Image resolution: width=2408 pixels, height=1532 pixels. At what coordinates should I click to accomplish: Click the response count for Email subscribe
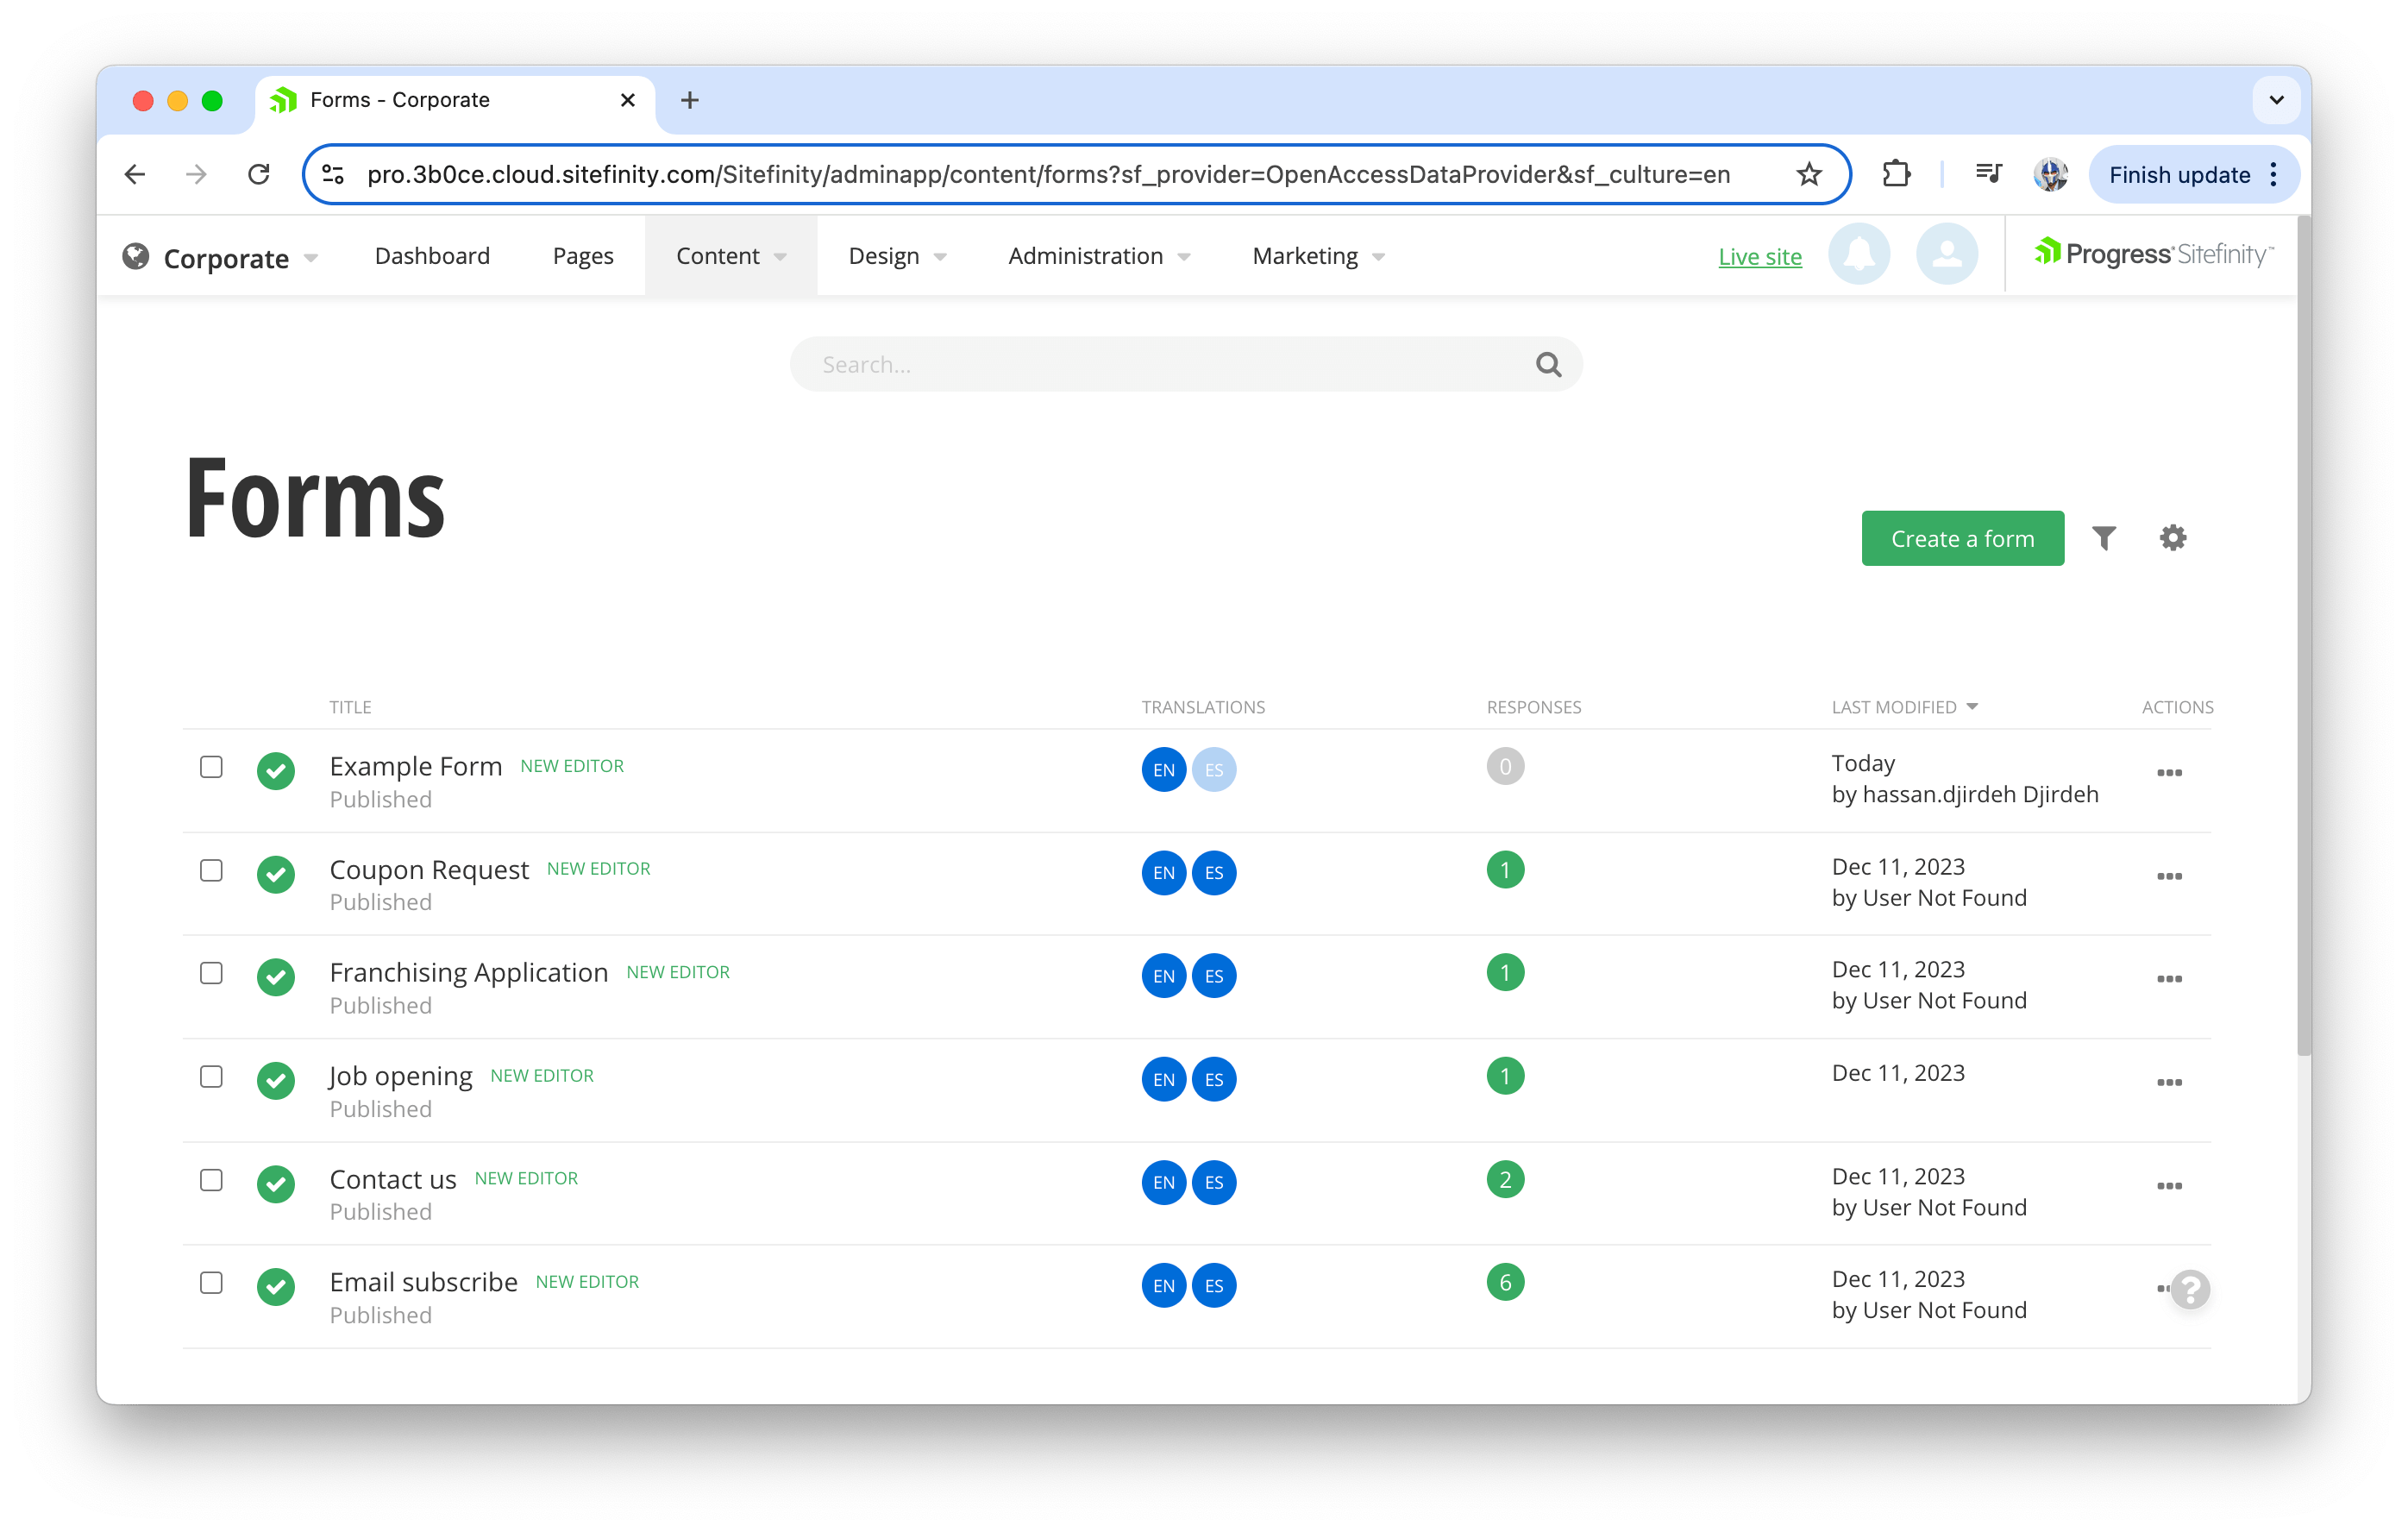pyautogui.click(x=1505, y=1283)
